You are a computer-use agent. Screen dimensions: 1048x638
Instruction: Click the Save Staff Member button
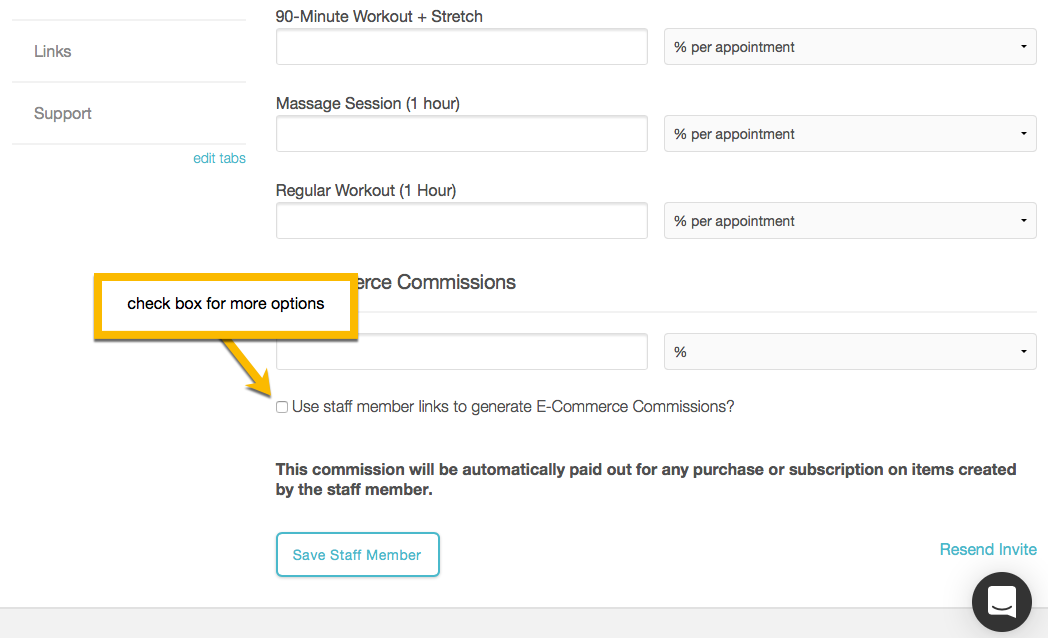pos(357,555)
